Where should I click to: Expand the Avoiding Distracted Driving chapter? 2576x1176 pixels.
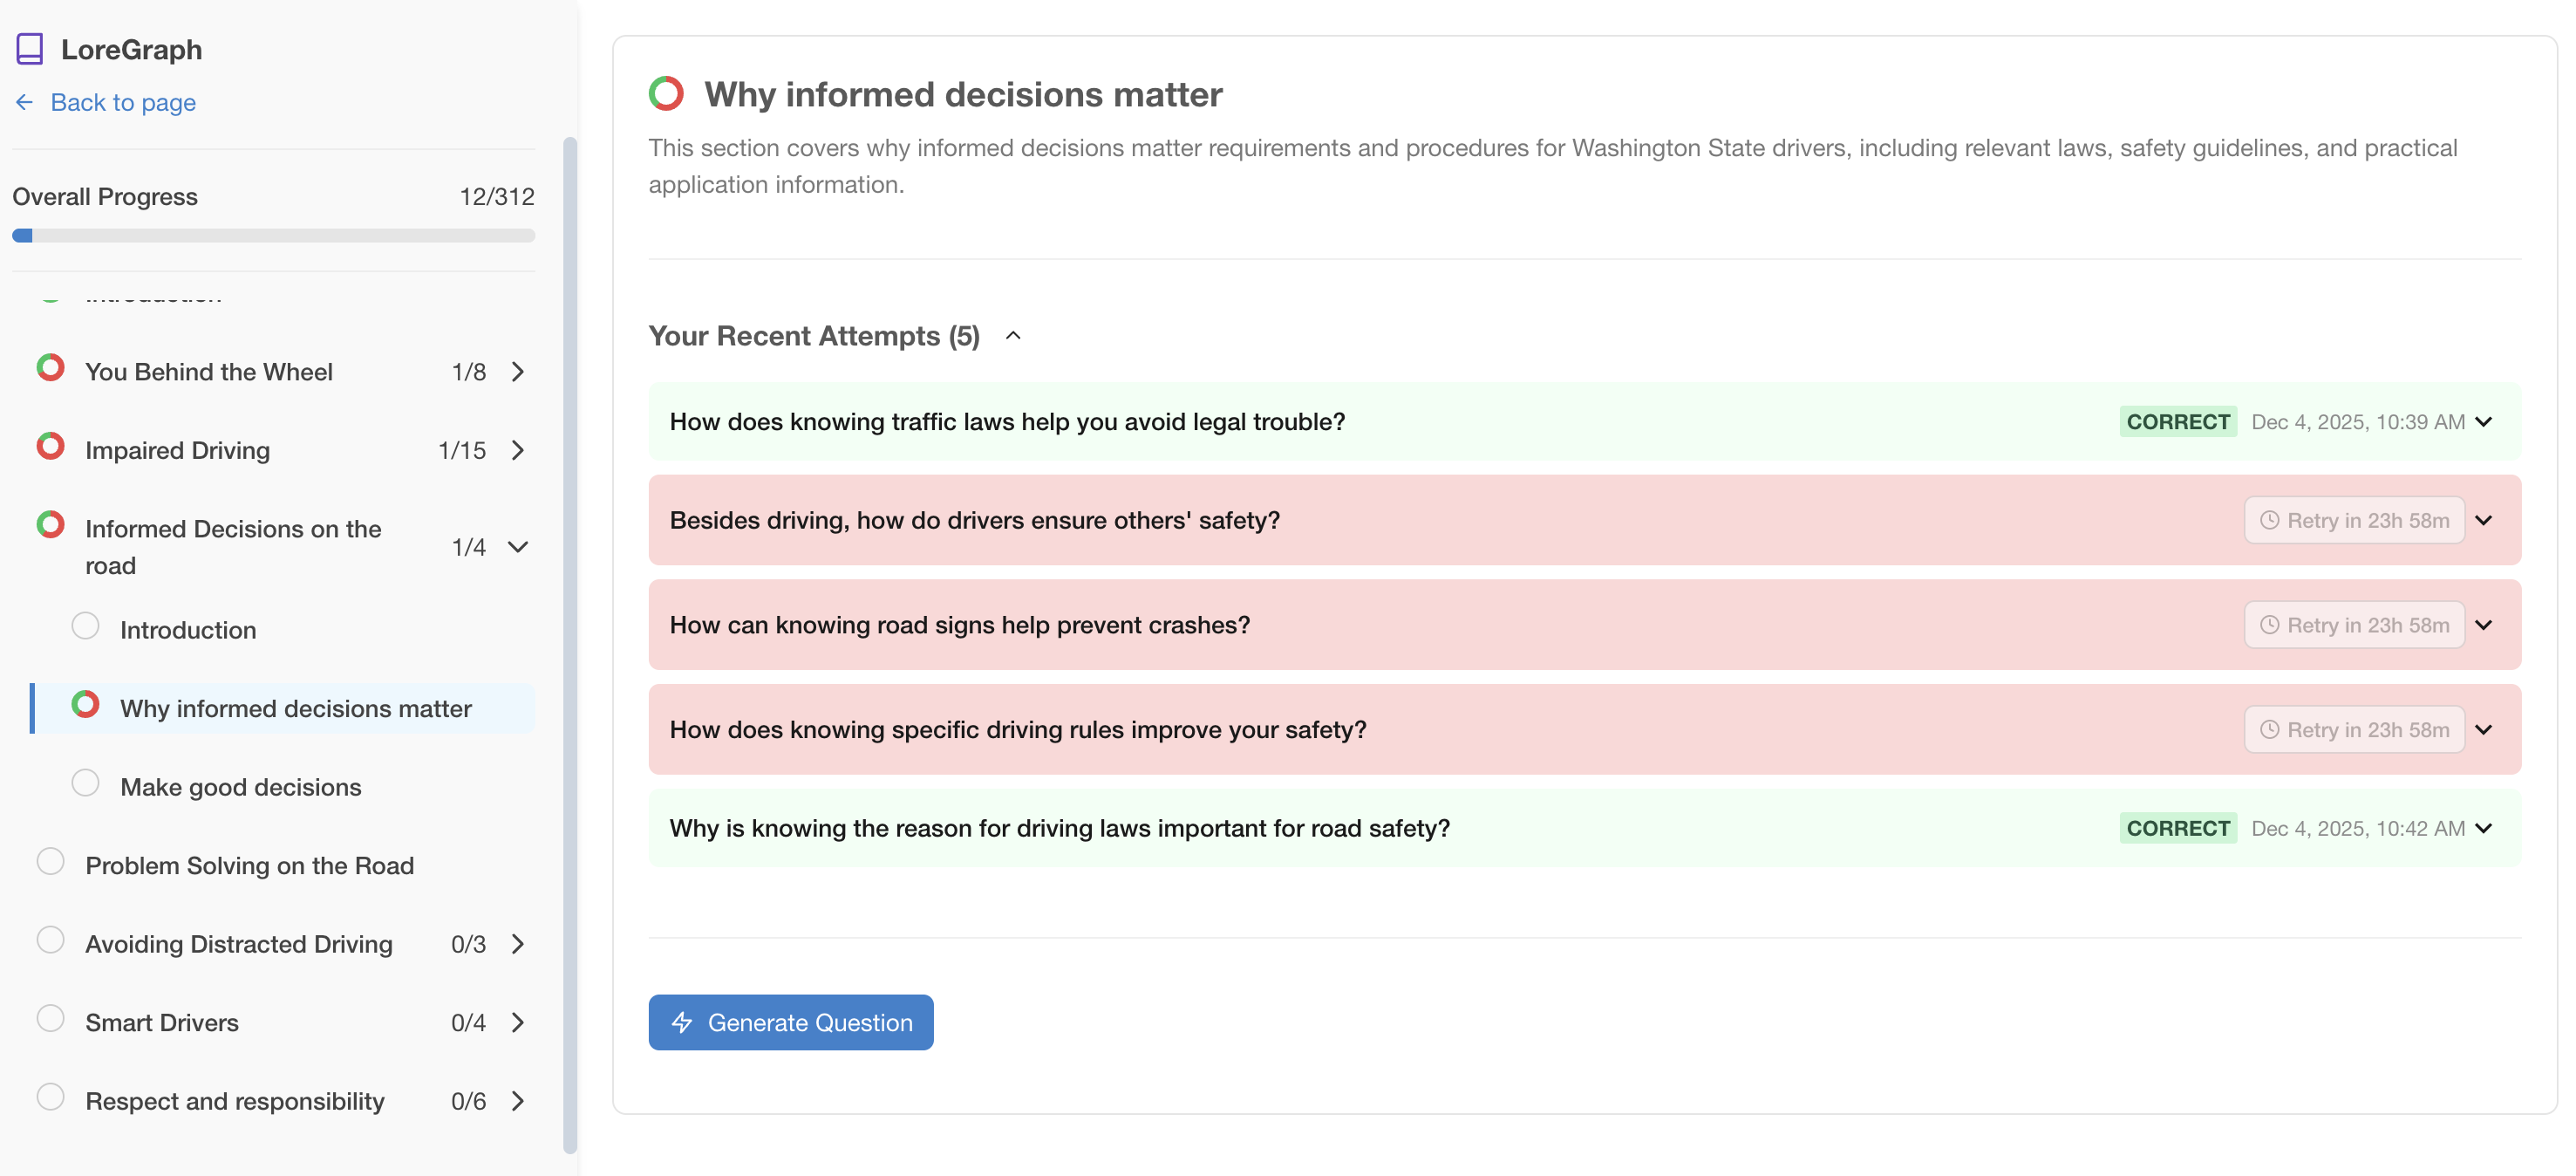517,944
